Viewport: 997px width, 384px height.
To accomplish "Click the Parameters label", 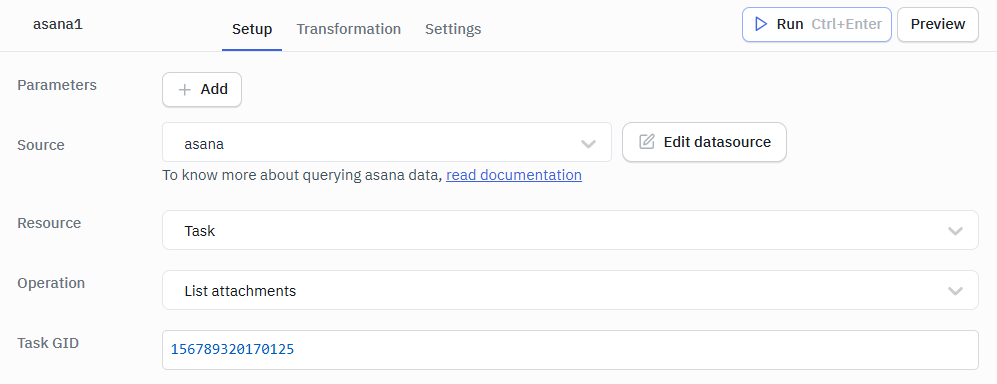I will [57, 85].
